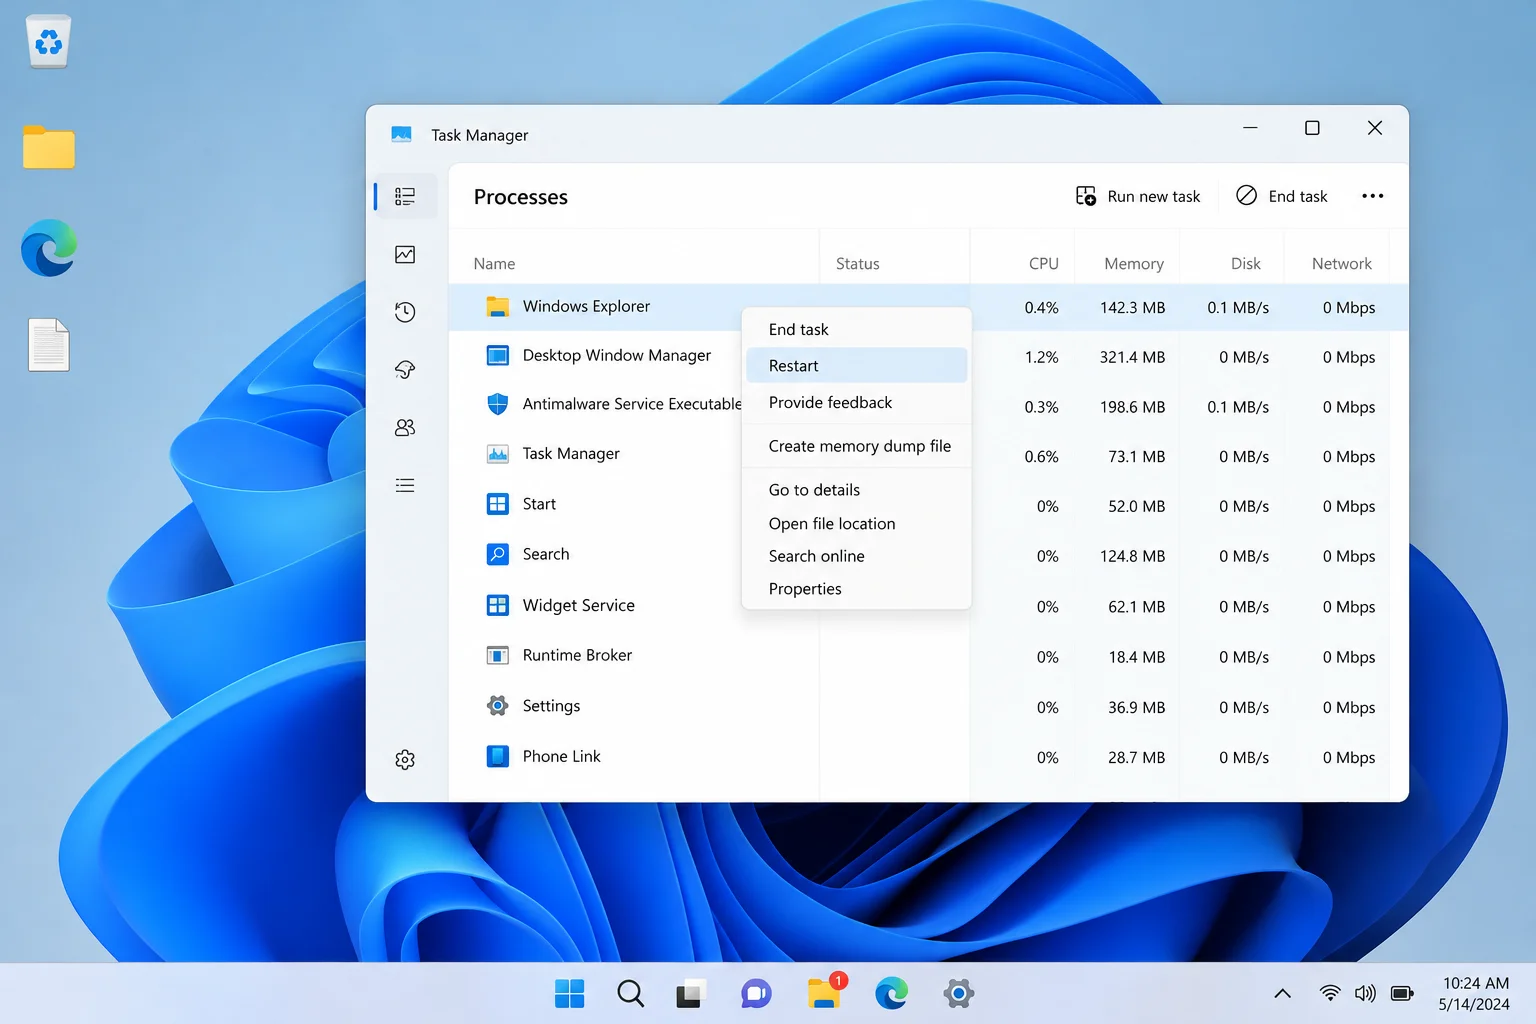This screenshot has height=1024, width=1536.
Task: Open taskbar Search magnifier
Action: tap(630, 993)
